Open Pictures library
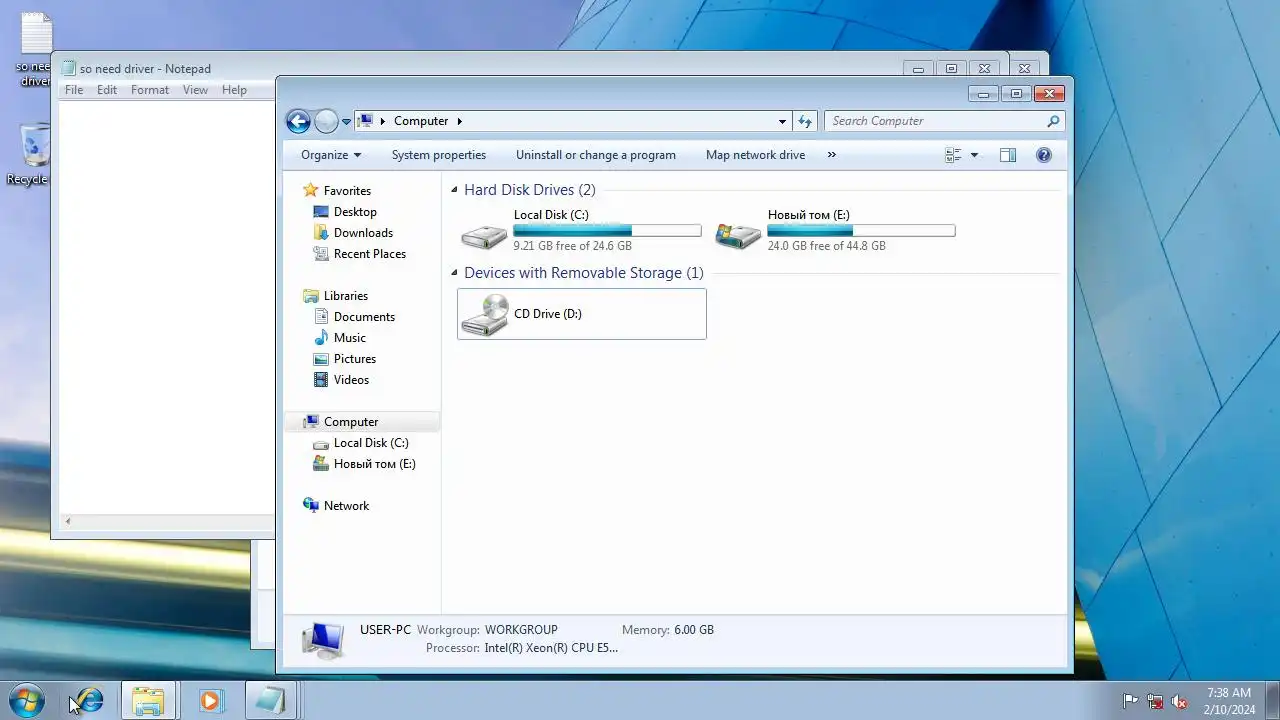Viewport: 1280px width, 720px height. click(355, 359)
